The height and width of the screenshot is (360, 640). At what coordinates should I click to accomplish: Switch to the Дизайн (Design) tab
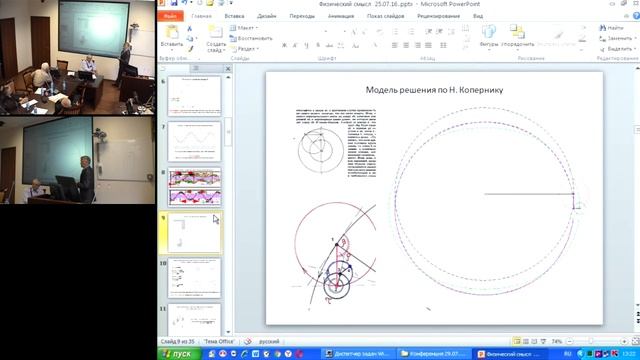click(x=267, y=16)
